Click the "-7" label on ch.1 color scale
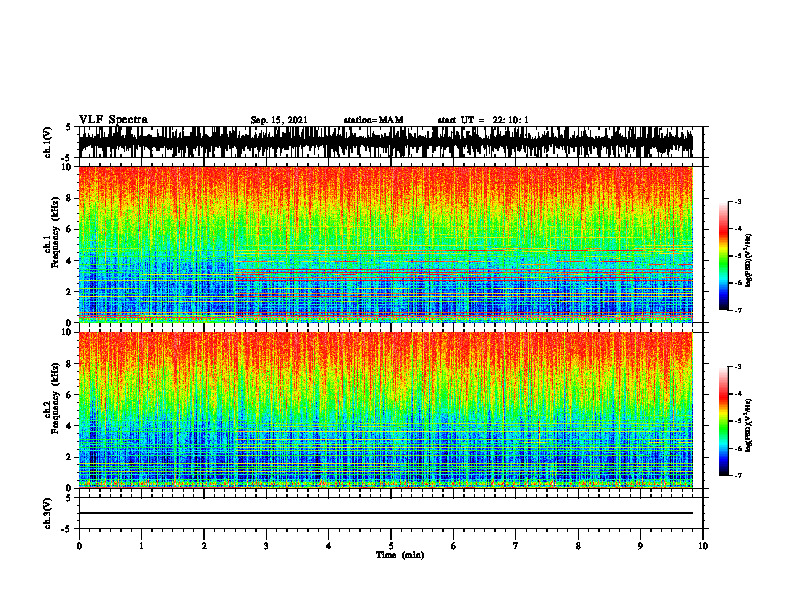This screenshot has width=792, height=612. coord(738,310)
